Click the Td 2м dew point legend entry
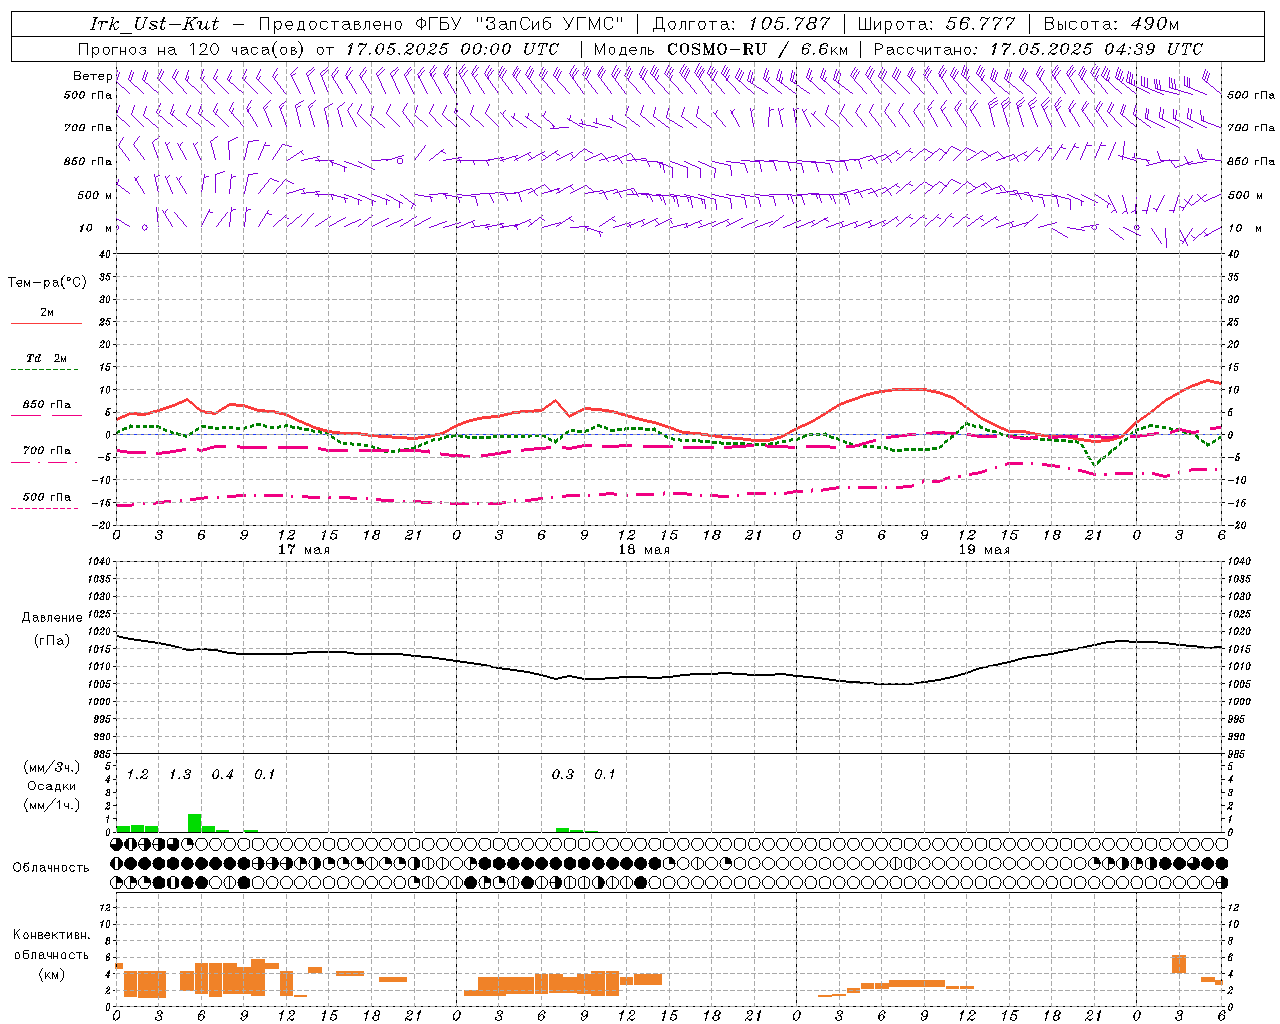Screen dimensions: 1280x1024 47,358
